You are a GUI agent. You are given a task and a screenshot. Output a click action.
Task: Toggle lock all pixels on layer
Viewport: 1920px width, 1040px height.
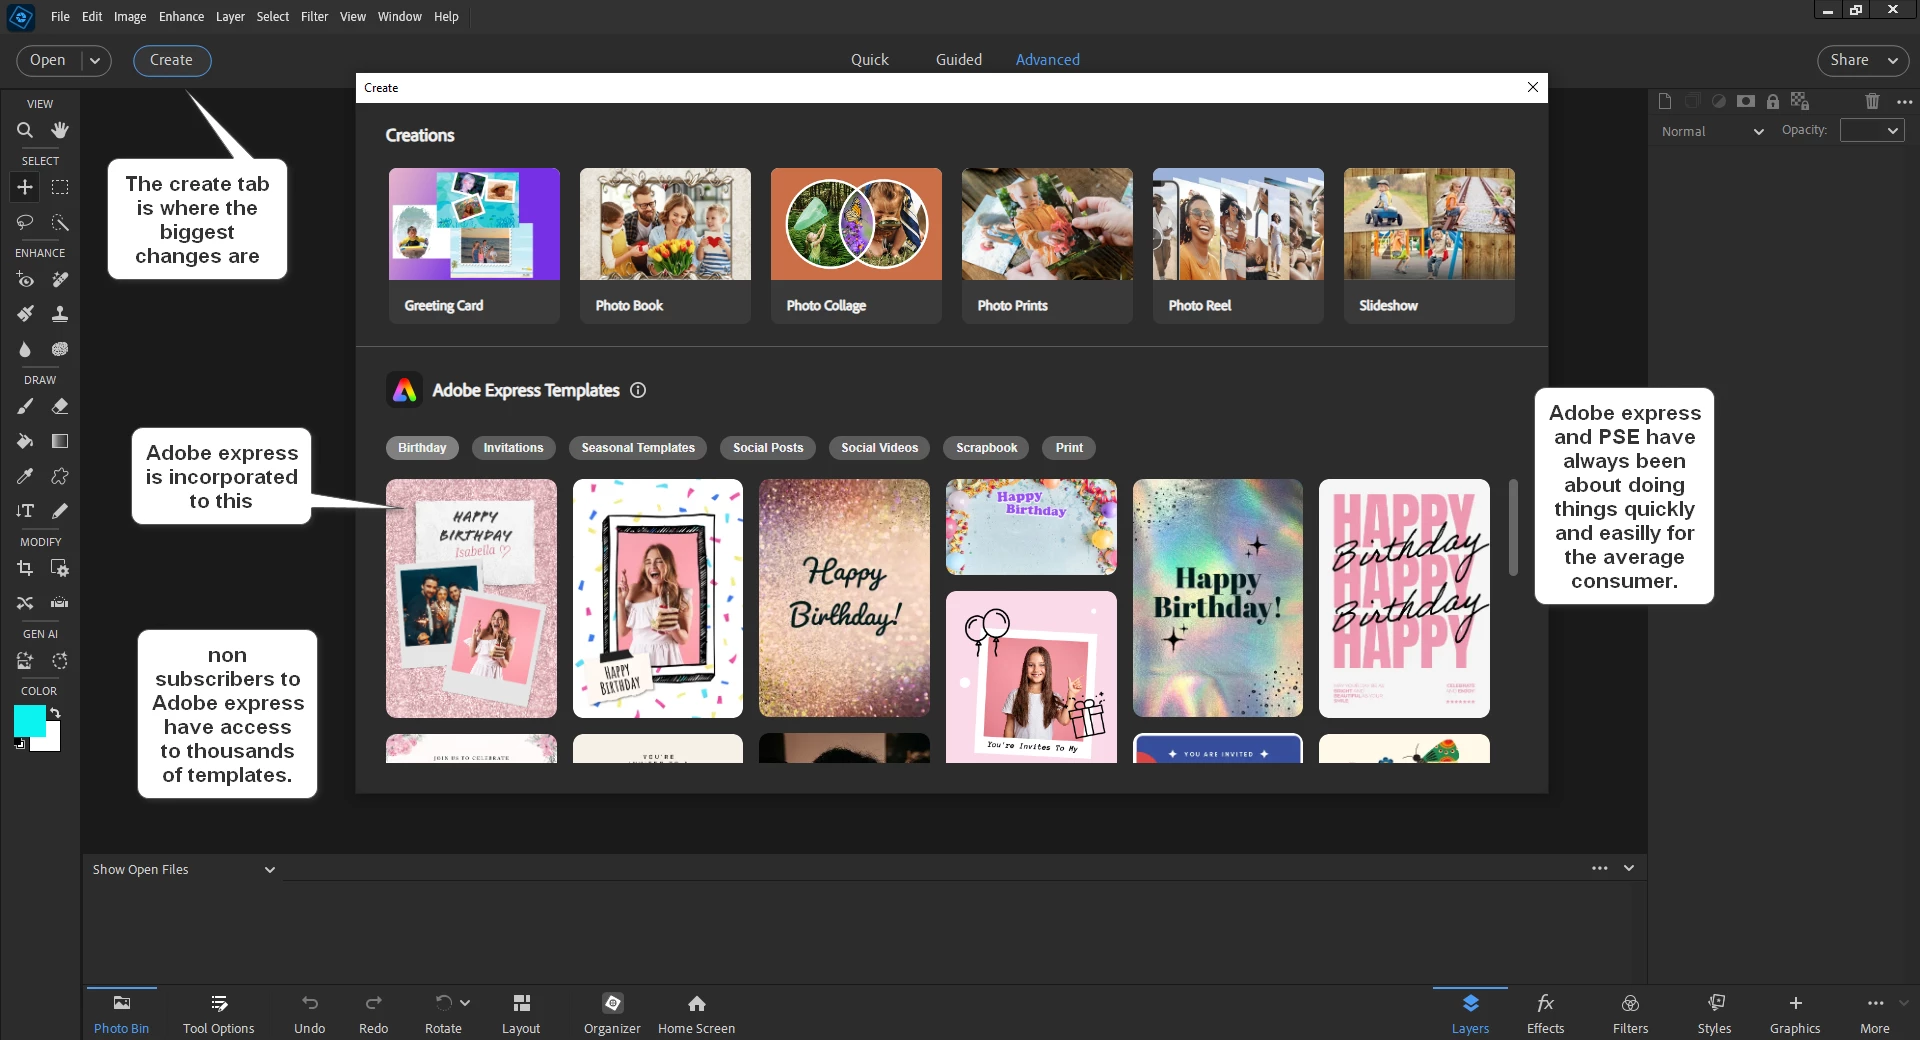pyautogui.click(x=1773, y=101)
